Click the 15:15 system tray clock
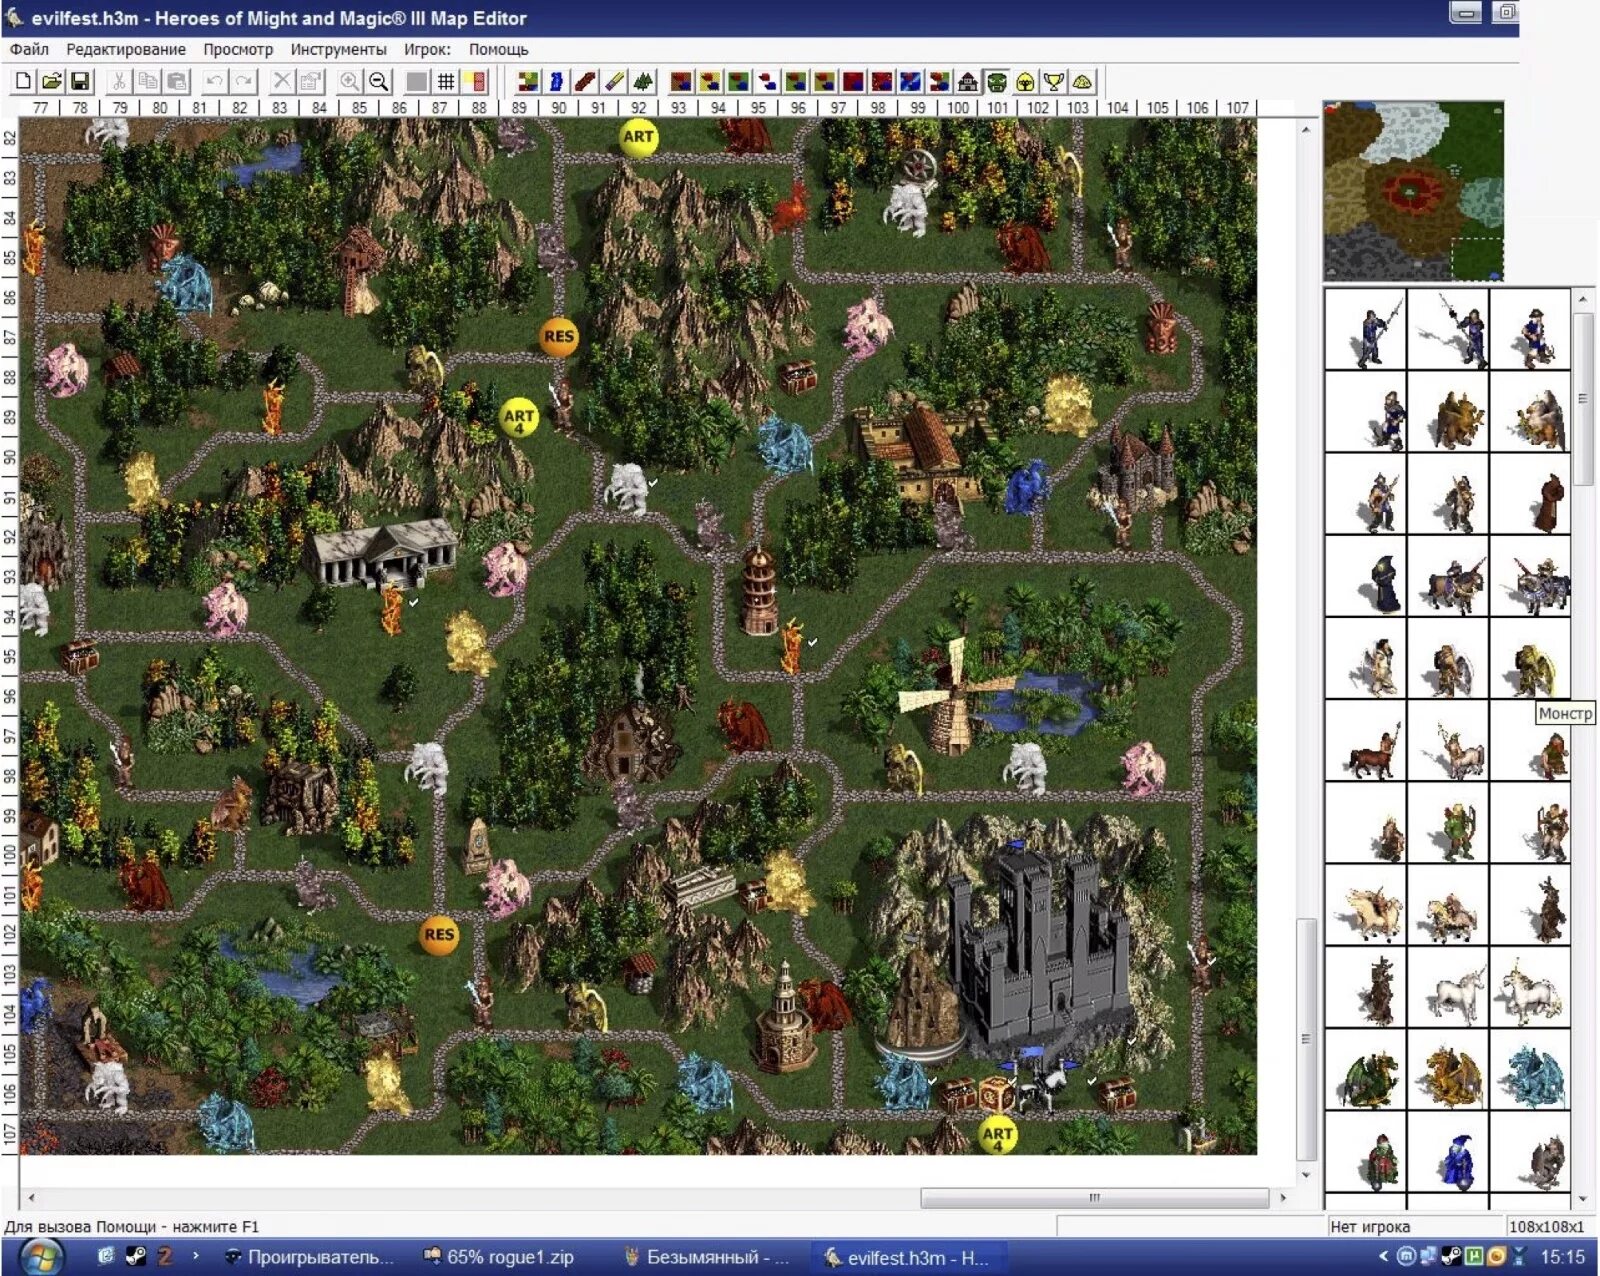This screenshot has height=1276, width=1600. click(x=1562, y=1257)
